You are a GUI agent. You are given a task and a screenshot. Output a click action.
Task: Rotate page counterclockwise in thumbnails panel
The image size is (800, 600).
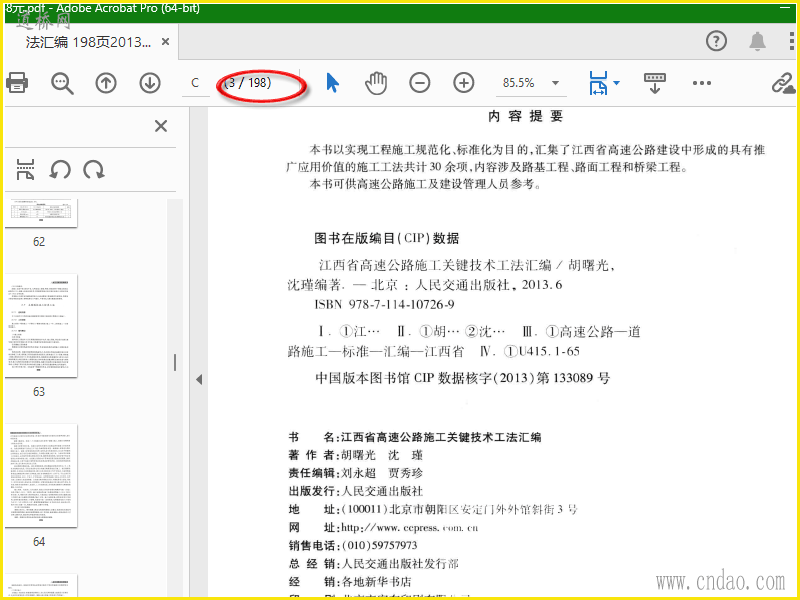(x=60, y=169)
